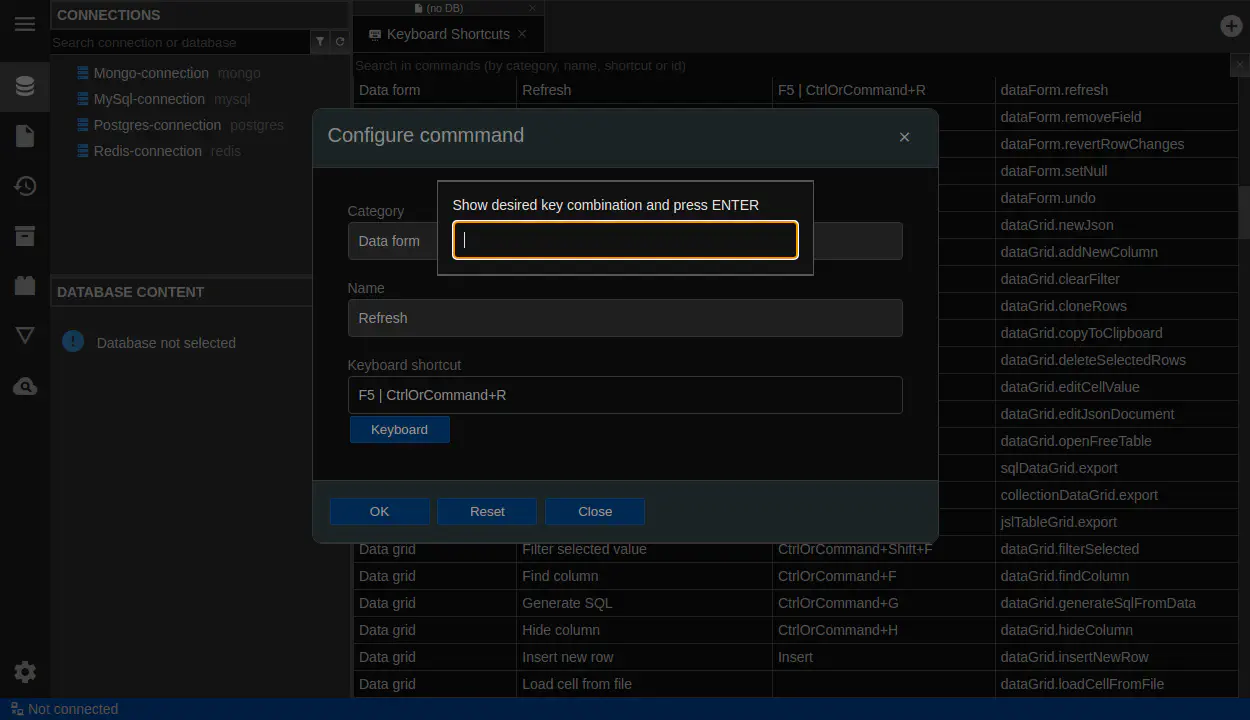The height and width of the screenshot is (720, 1250).
Task: Select the dataGrid.clearFilter cell
Action: pos(1116,279)
